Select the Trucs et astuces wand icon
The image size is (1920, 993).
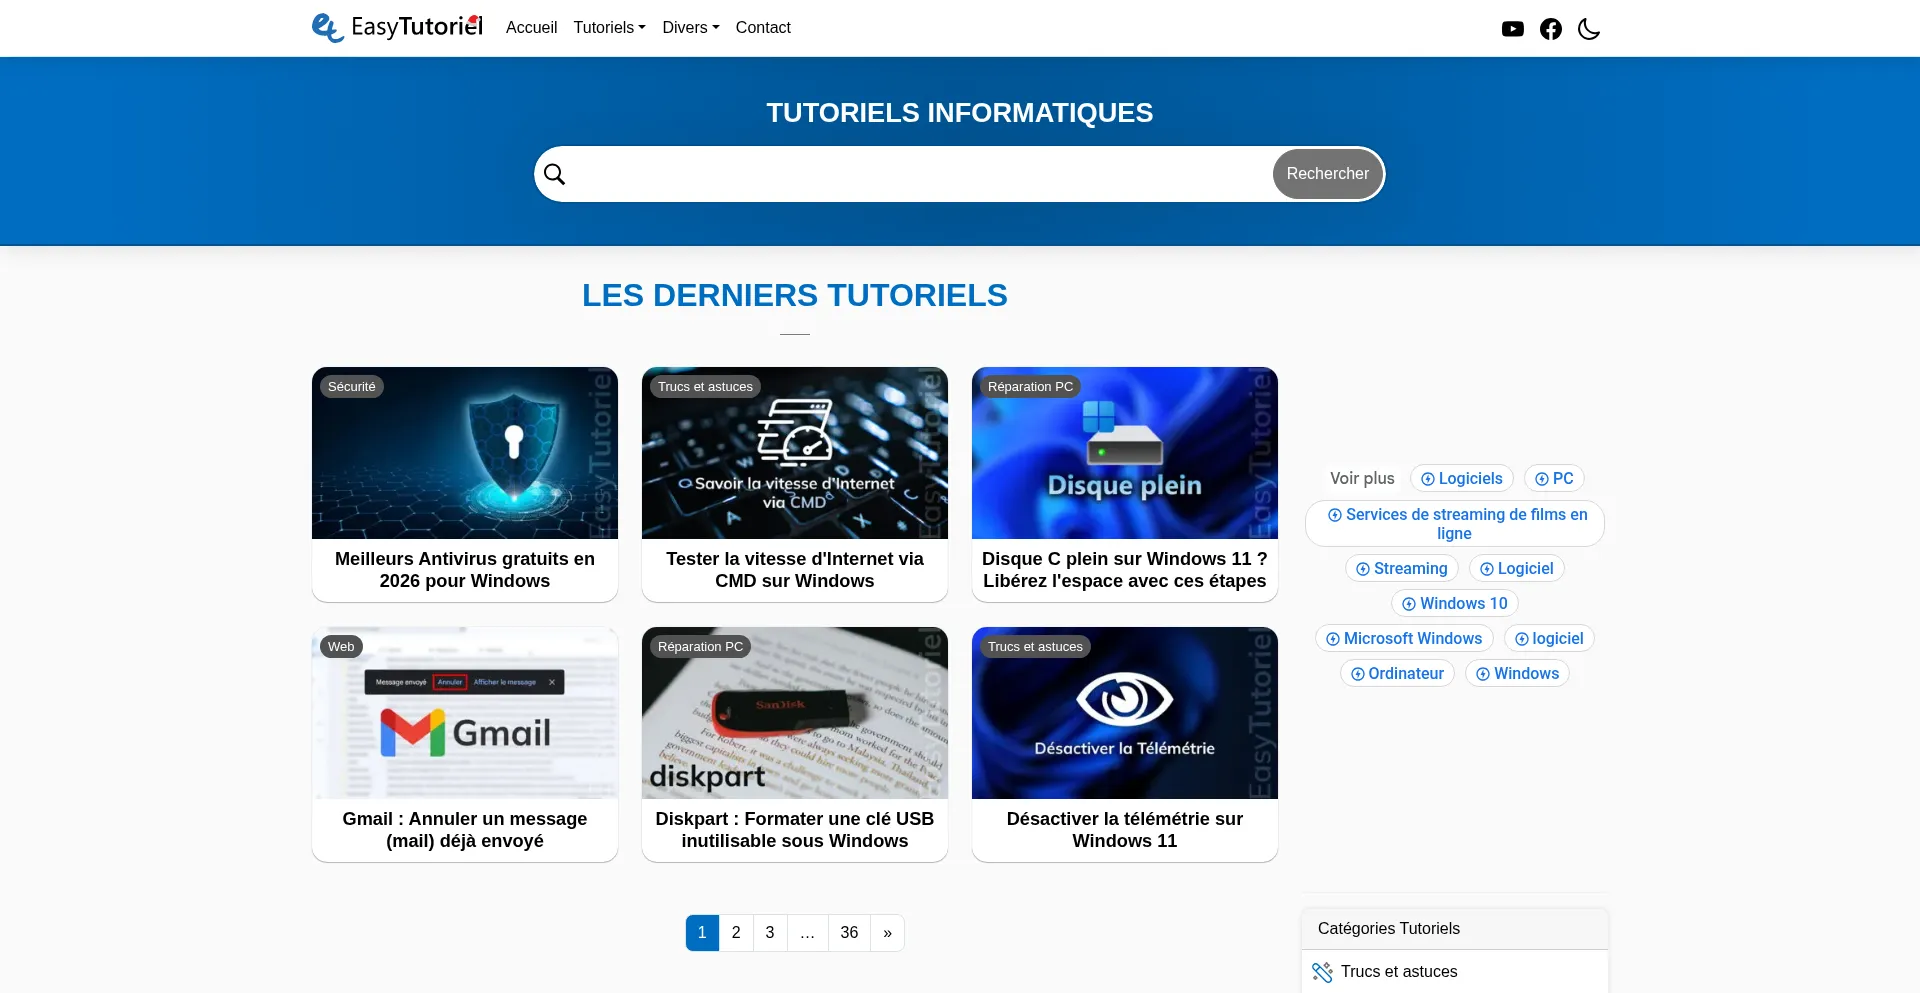(1323, 971)
